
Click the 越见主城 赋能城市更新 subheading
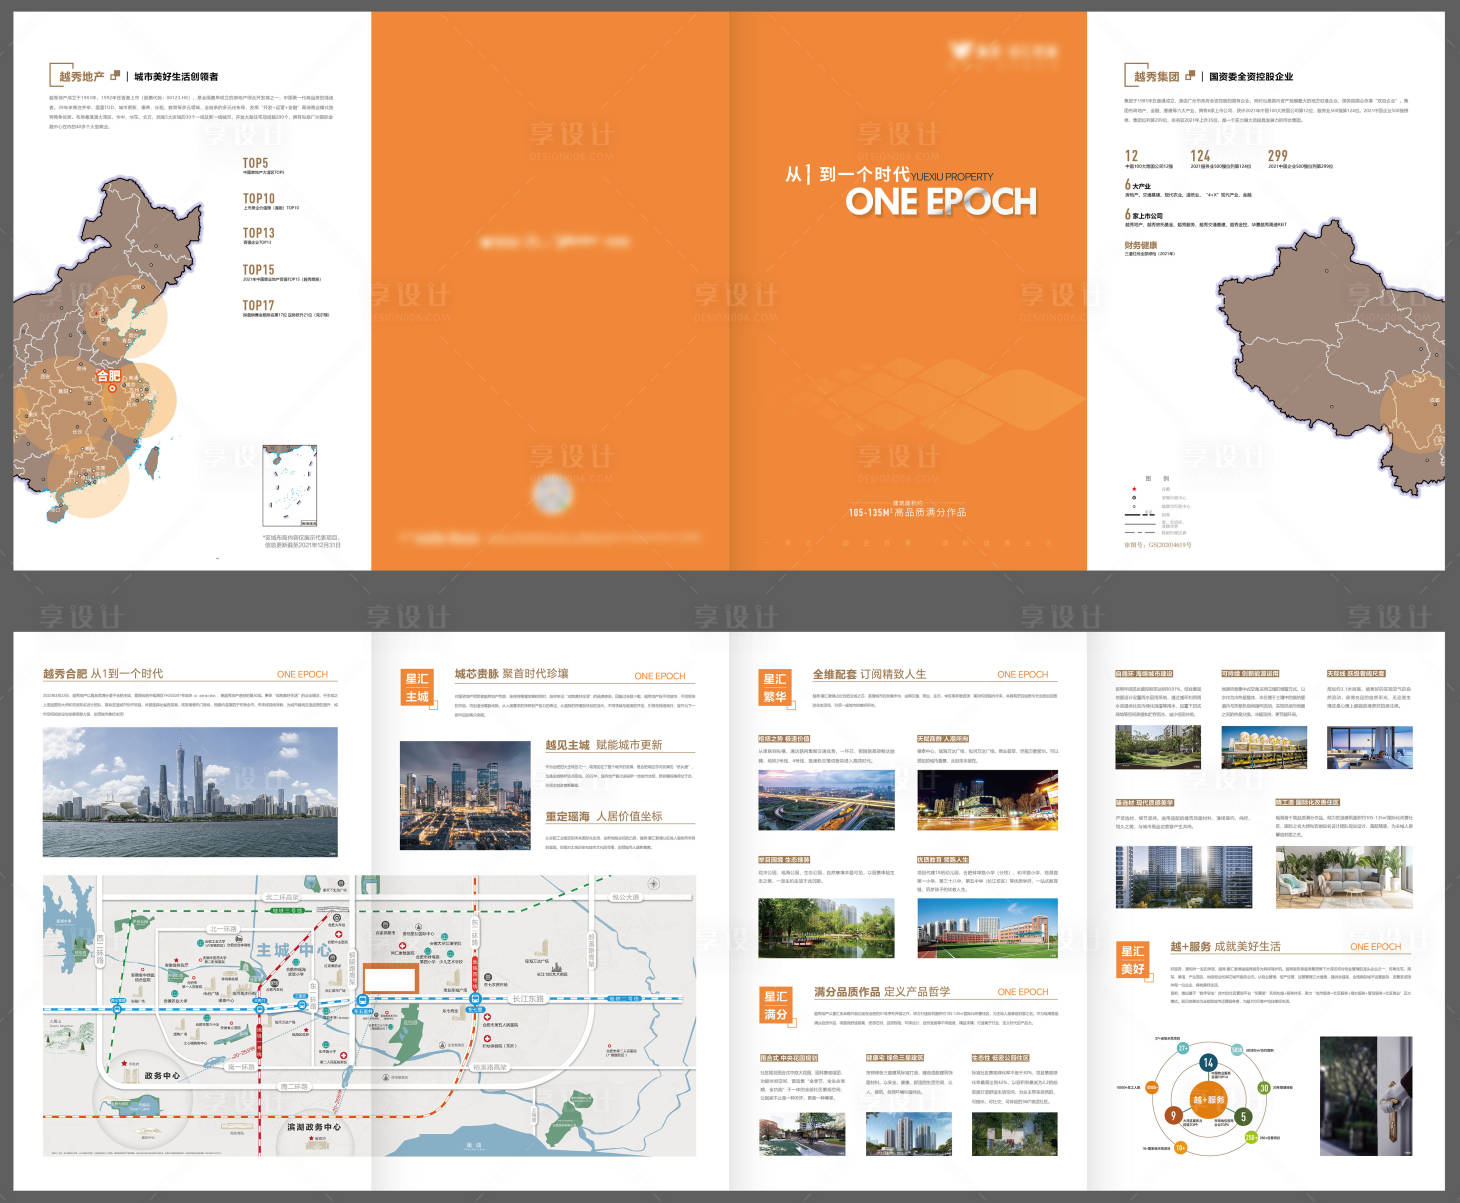603,745
